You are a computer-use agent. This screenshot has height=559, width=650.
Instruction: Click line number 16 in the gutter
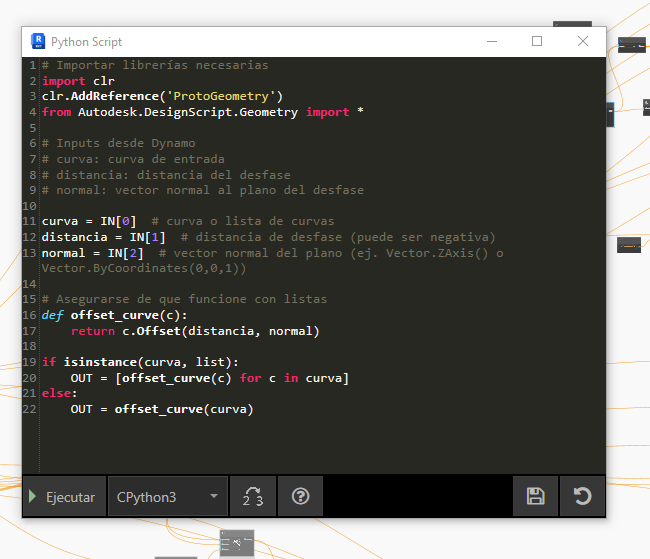click(x=29, y=315)
